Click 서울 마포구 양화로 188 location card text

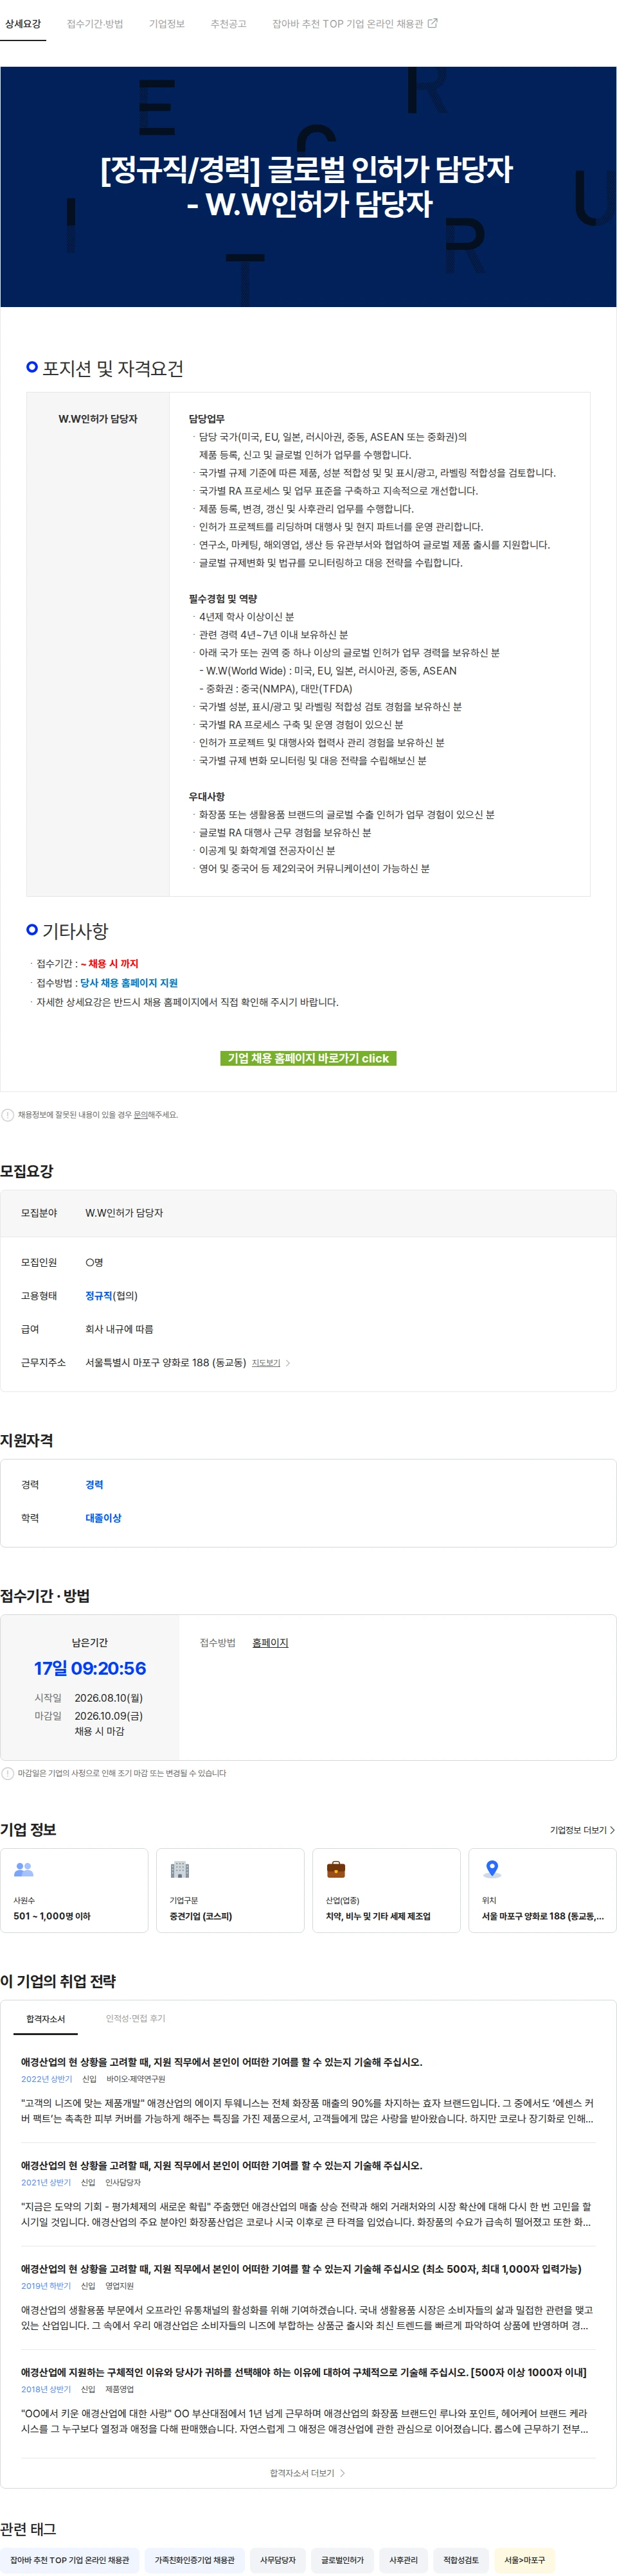point(543,1916)
